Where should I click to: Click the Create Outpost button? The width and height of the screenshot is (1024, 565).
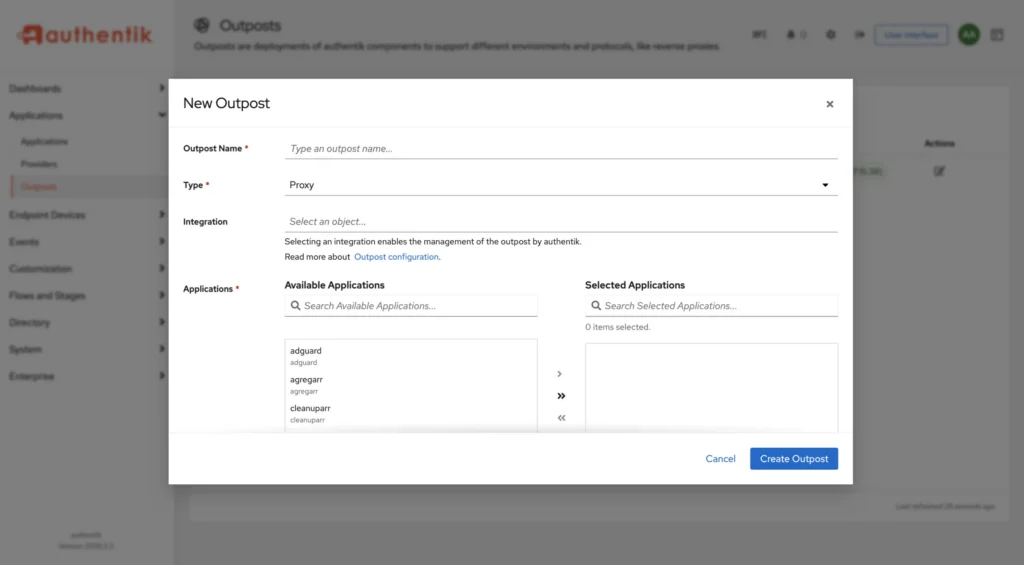pyautogui.click(x=793, y=459)
